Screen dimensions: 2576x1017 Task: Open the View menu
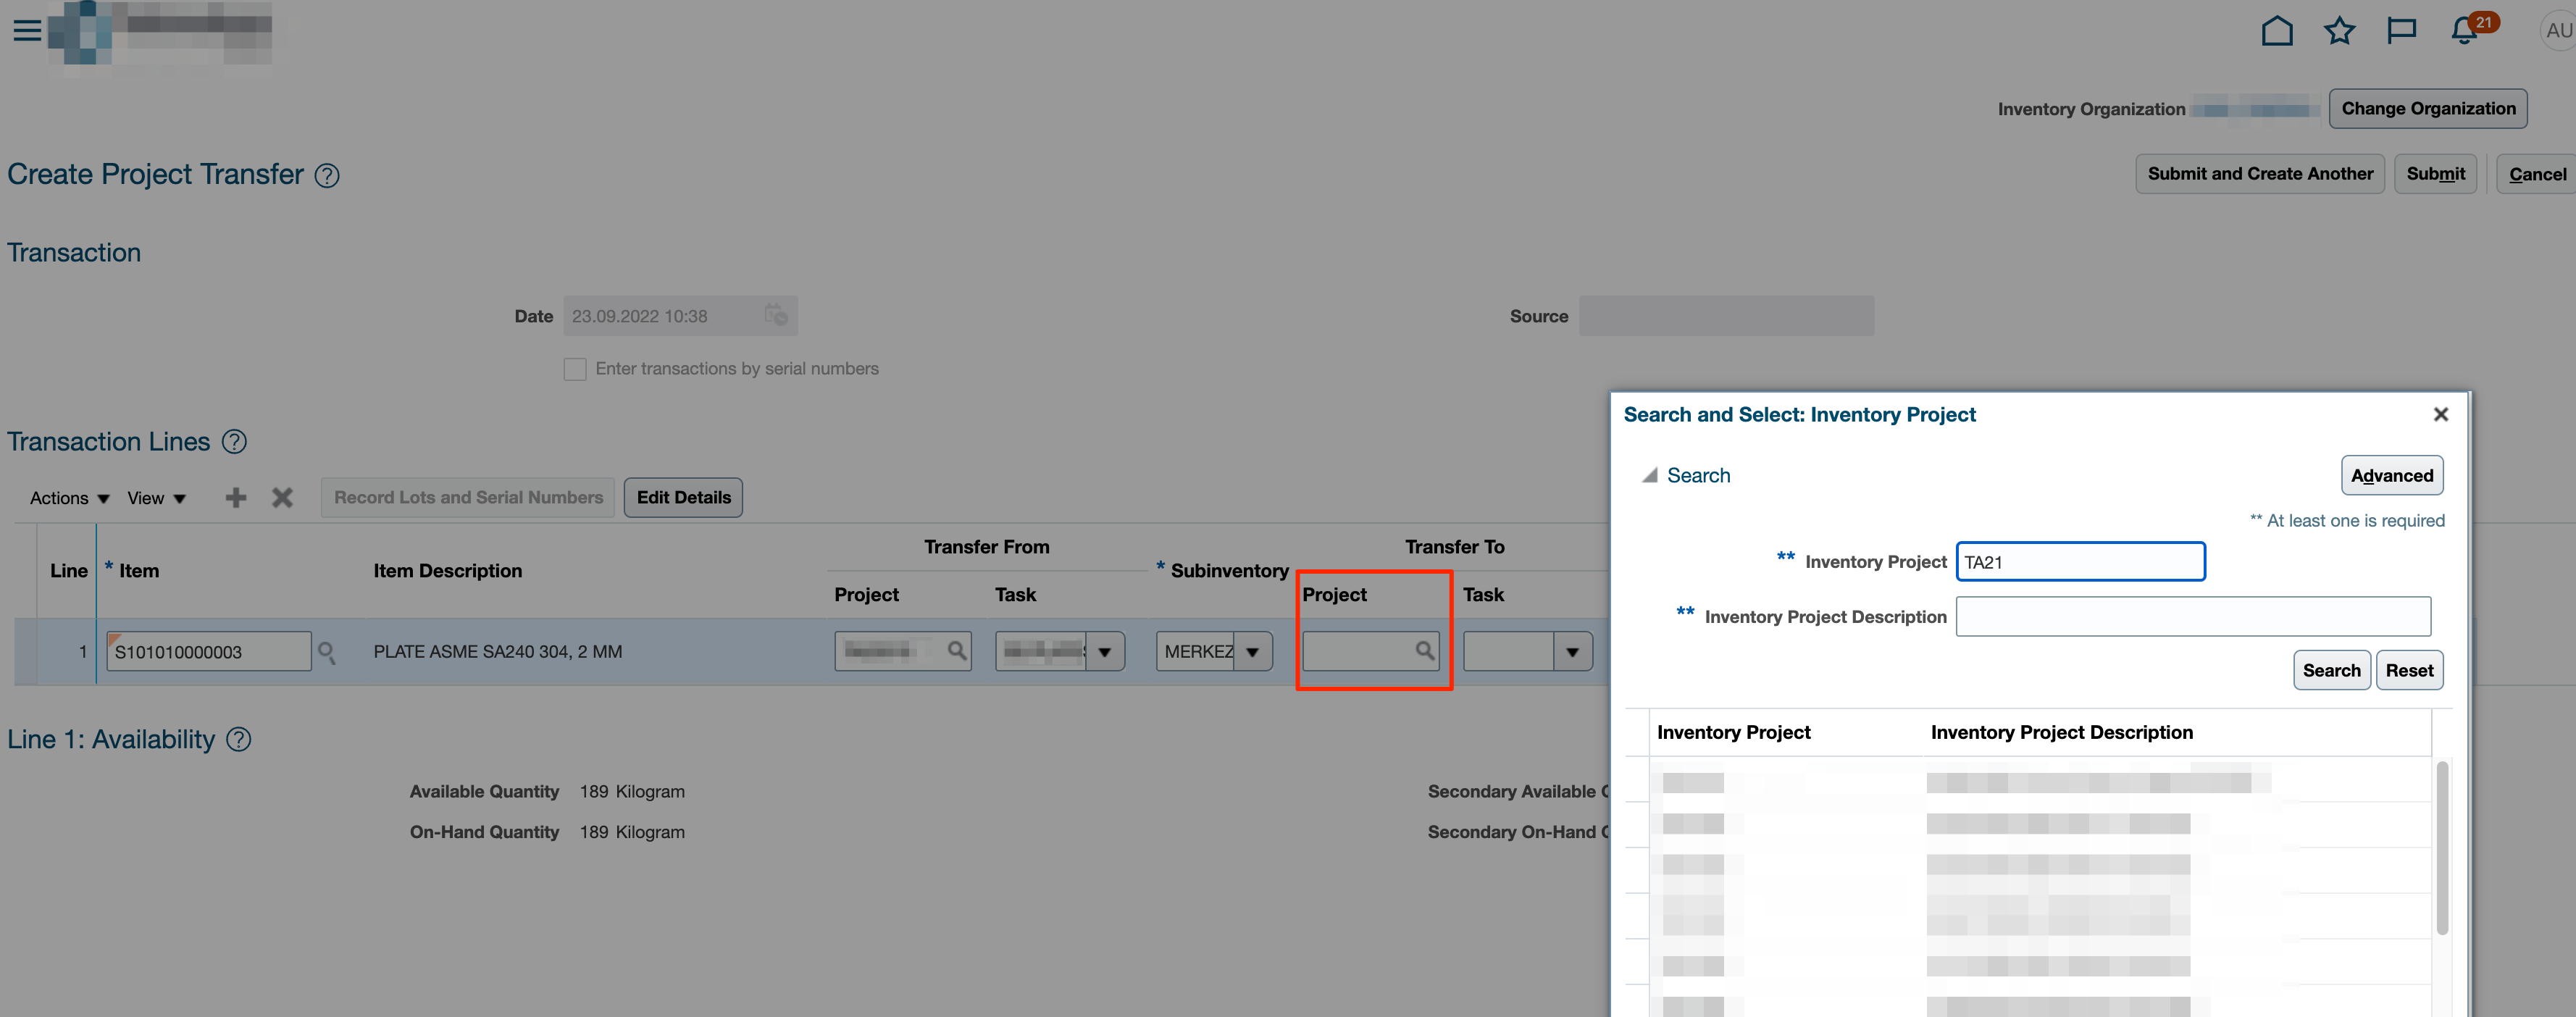point(156,497)
